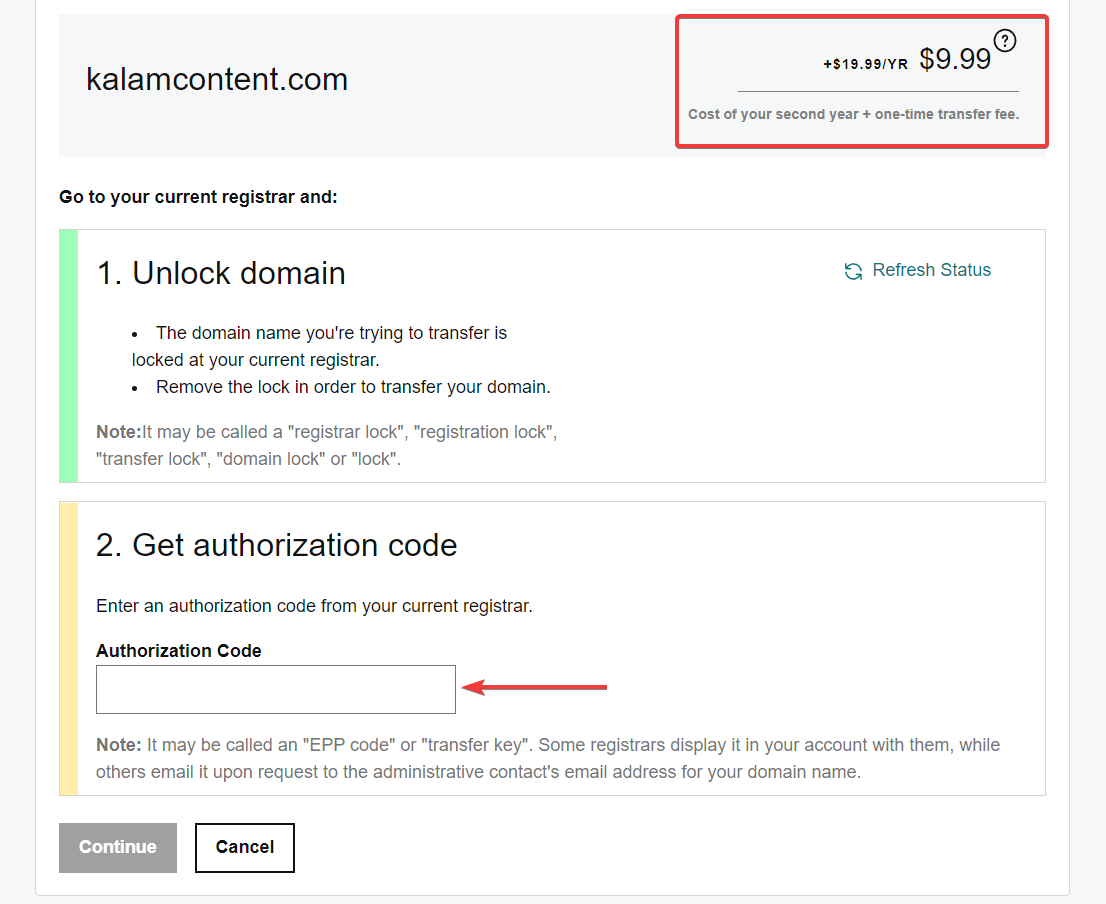Click the note about EPP code below the input
1106x904 pixels.
547,758
